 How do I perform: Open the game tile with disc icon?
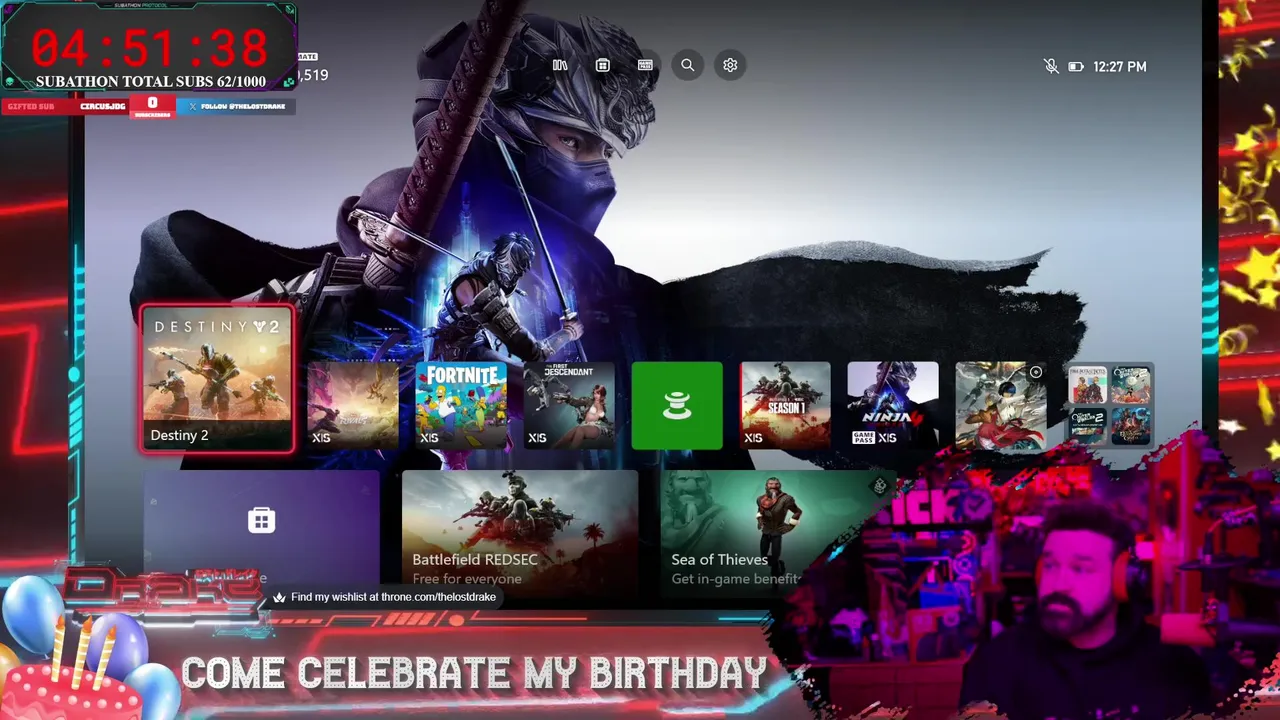[1001, 405]
